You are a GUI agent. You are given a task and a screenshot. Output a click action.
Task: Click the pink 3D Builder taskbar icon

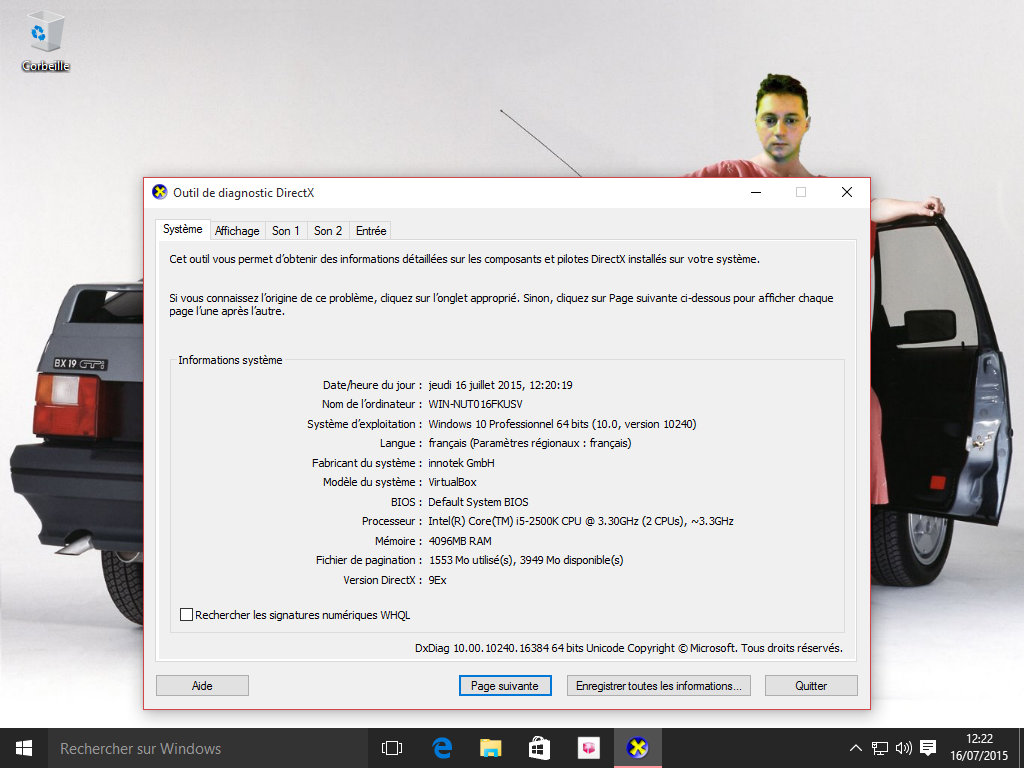(x=589, y=747)
